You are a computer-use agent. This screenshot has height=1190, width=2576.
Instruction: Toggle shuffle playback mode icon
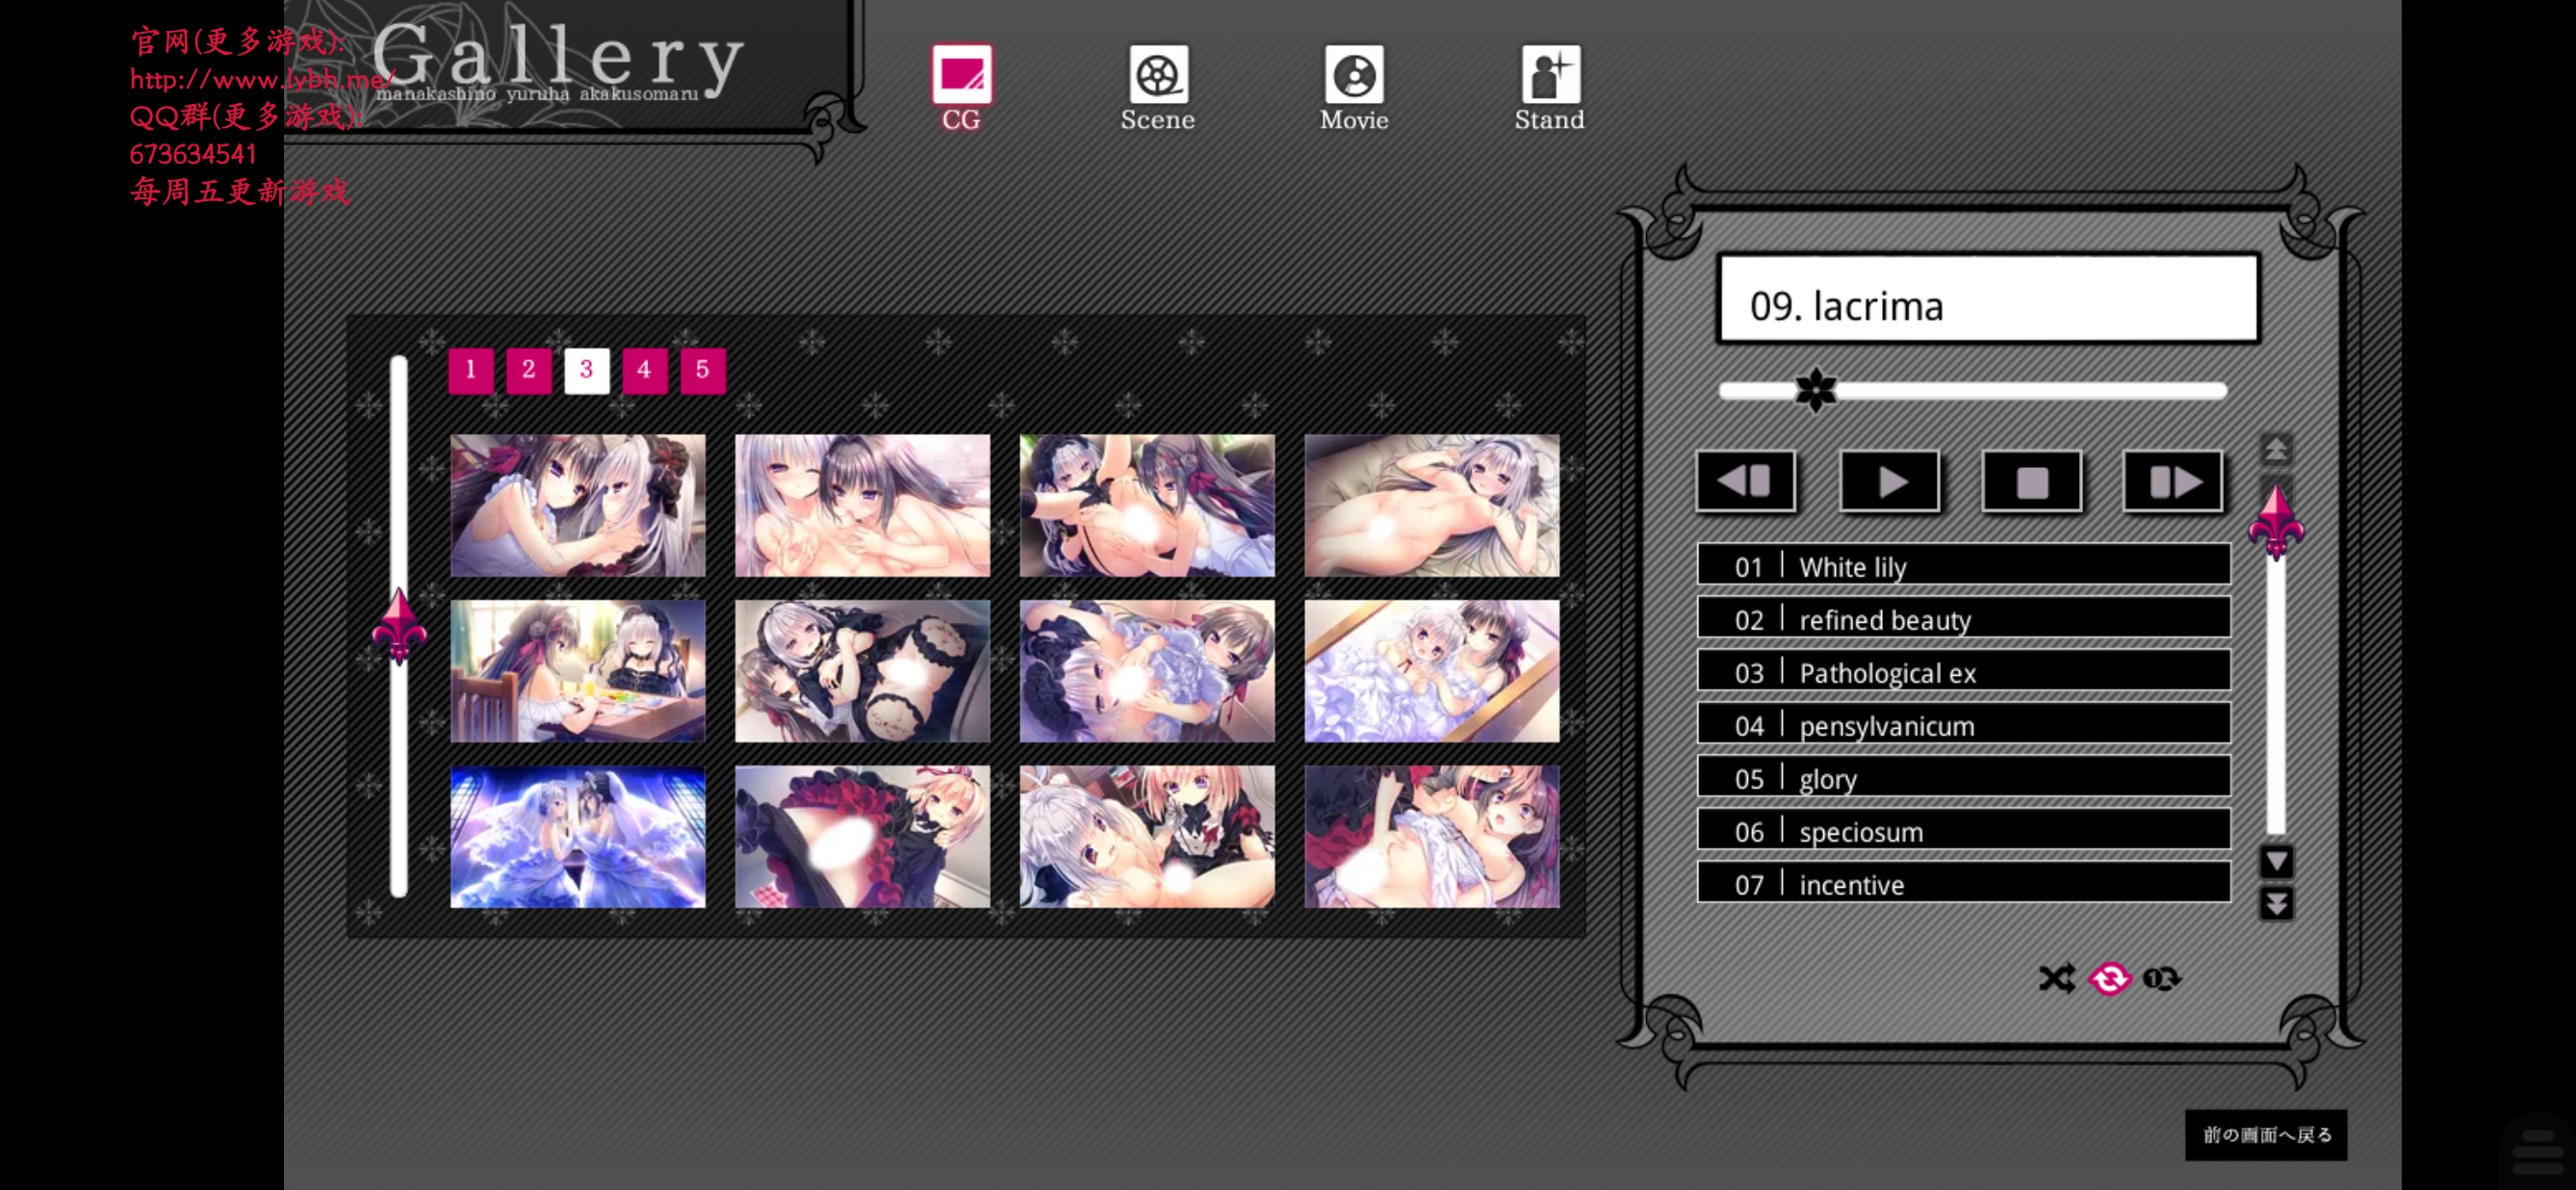(2057, 978)
